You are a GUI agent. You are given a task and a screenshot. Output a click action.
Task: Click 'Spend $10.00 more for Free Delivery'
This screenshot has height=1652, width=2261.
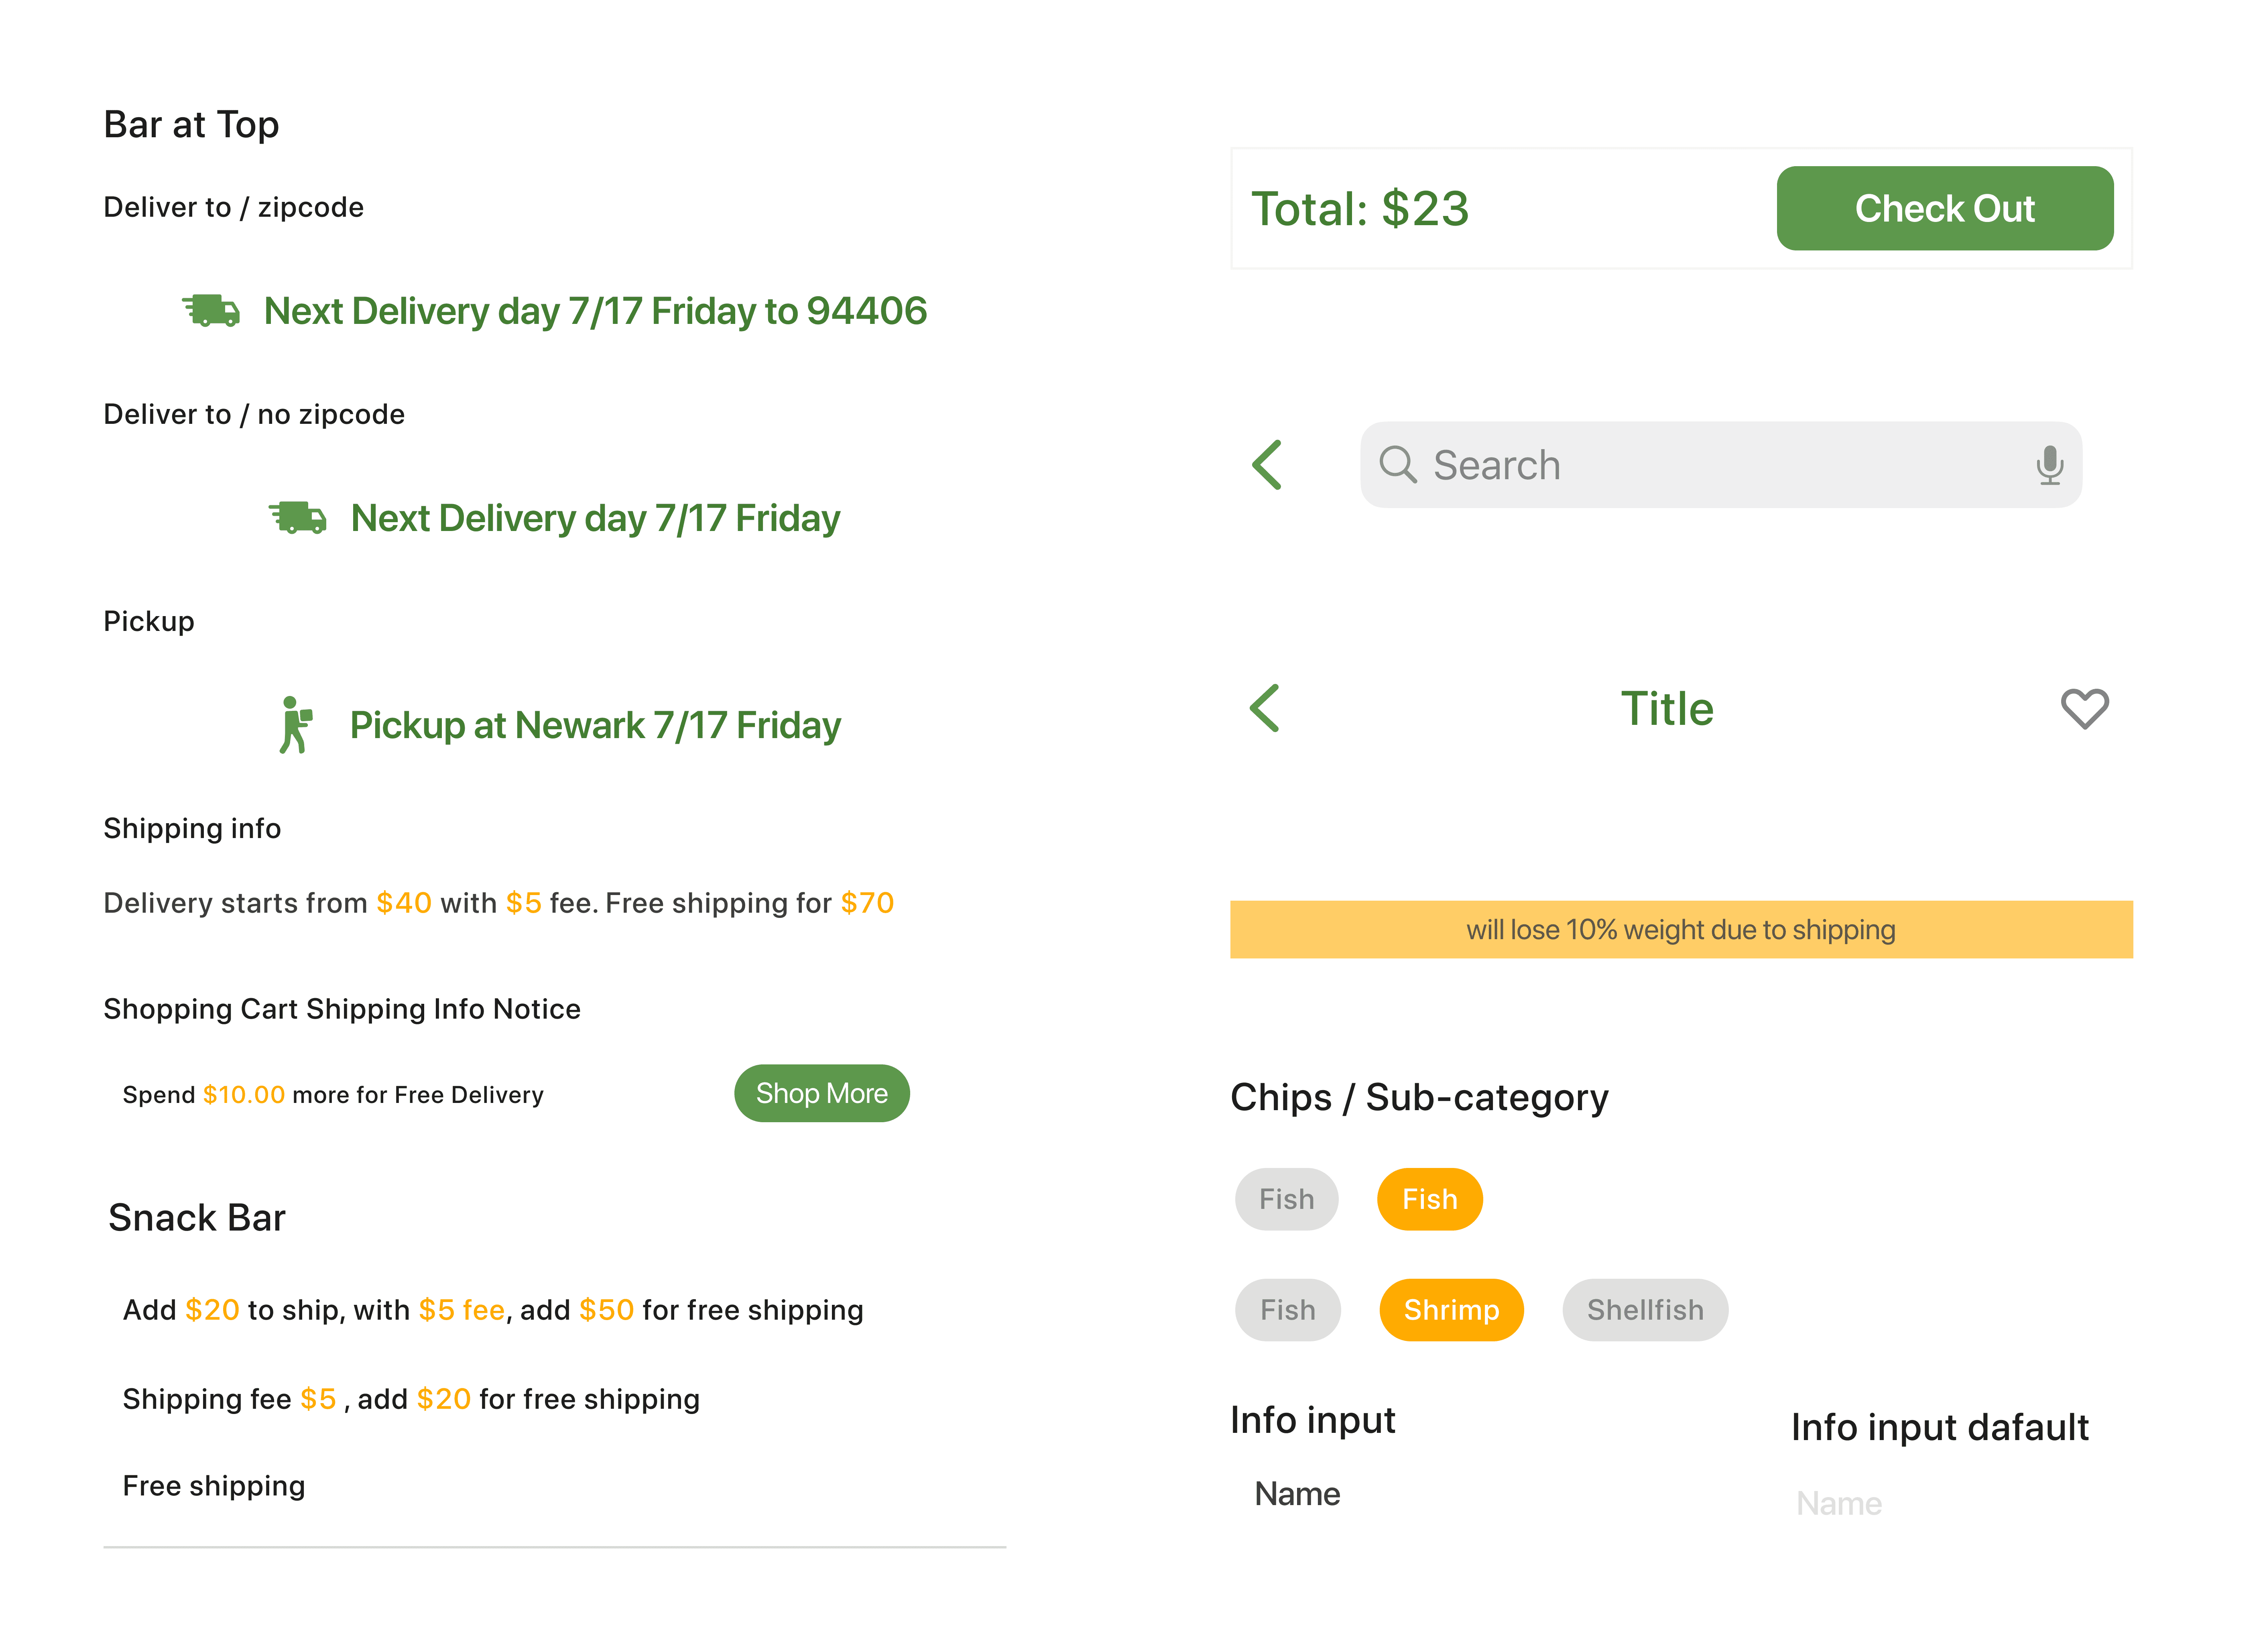pyautogui.click(x=333, y=1095)
